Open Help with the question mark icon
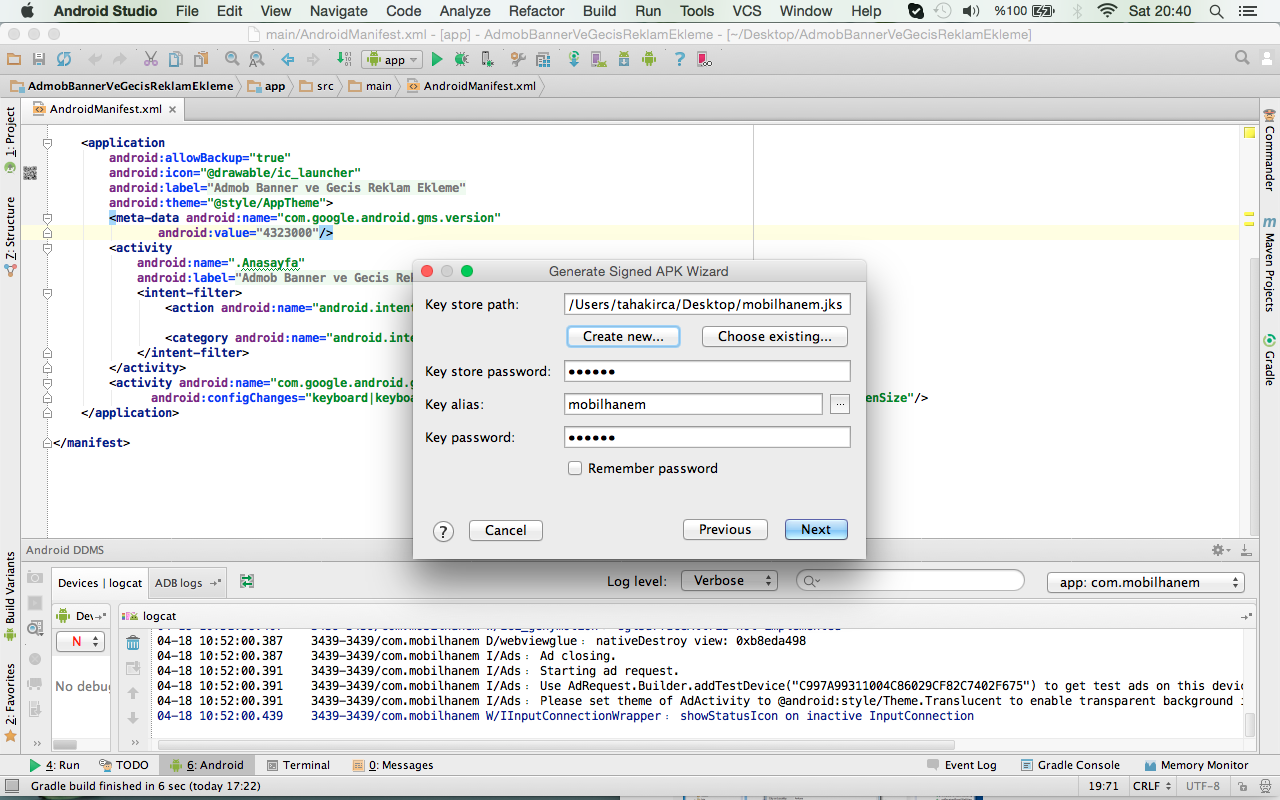The height and width of the screenshot is (800, 1280). coord(680,60)
